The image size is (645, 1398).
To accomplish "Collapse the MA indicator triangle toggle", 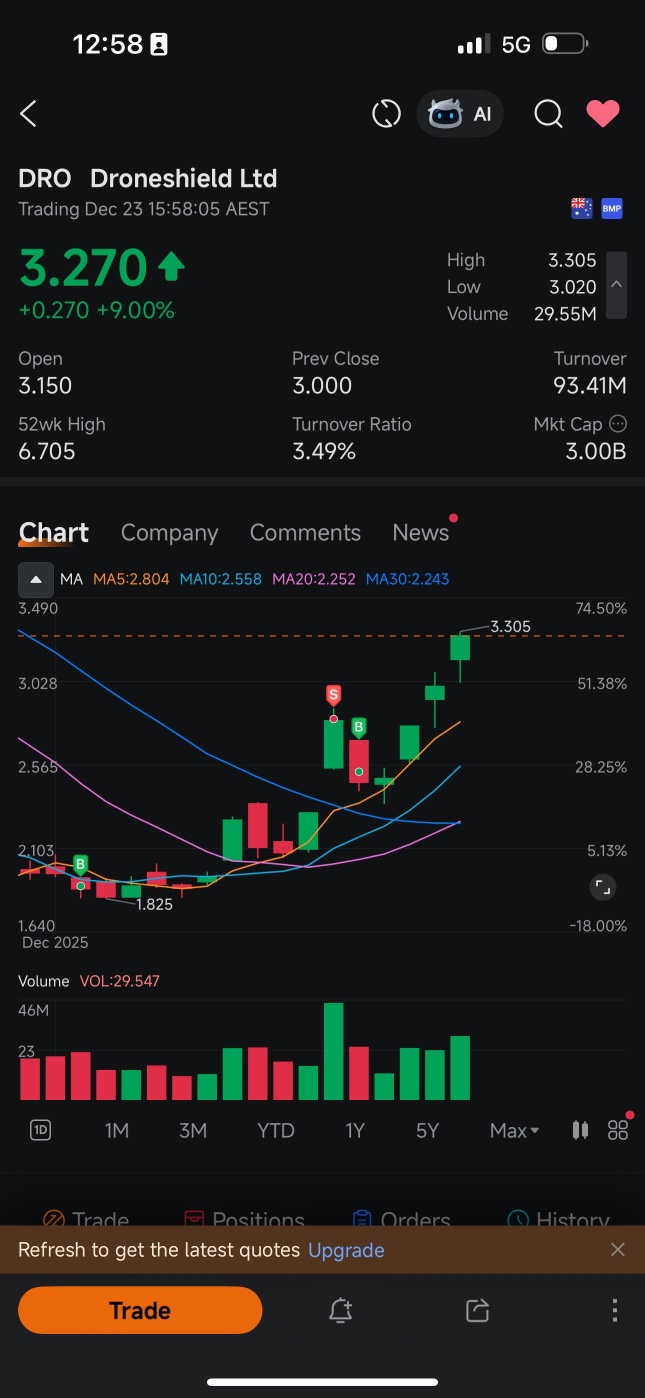I will (x=35, y=579).
